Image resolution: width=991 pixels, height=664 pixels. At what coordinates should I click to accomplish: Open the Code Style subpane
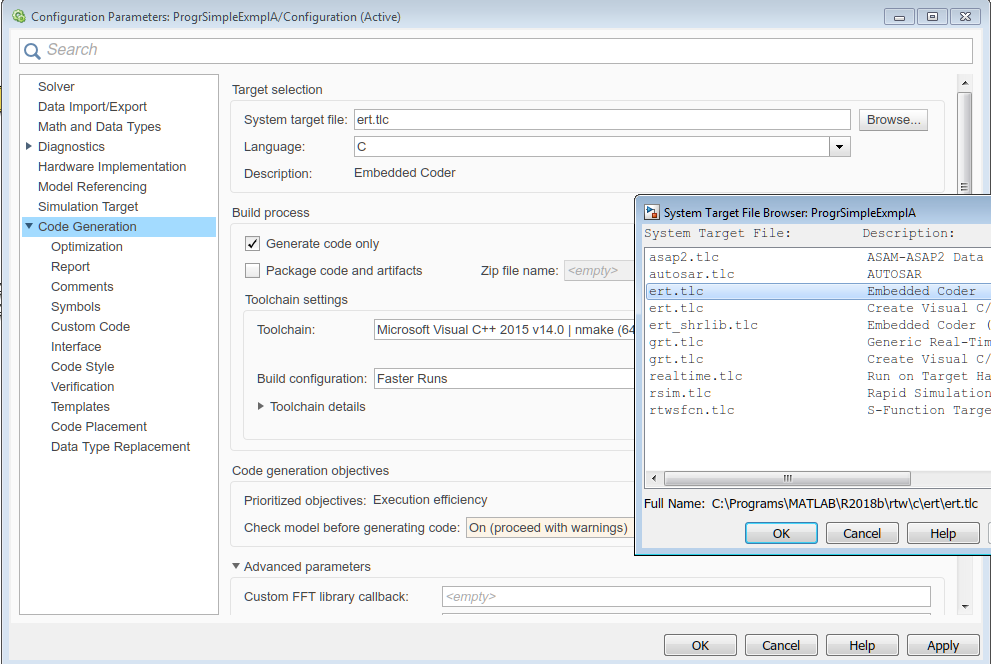(83, 367)
